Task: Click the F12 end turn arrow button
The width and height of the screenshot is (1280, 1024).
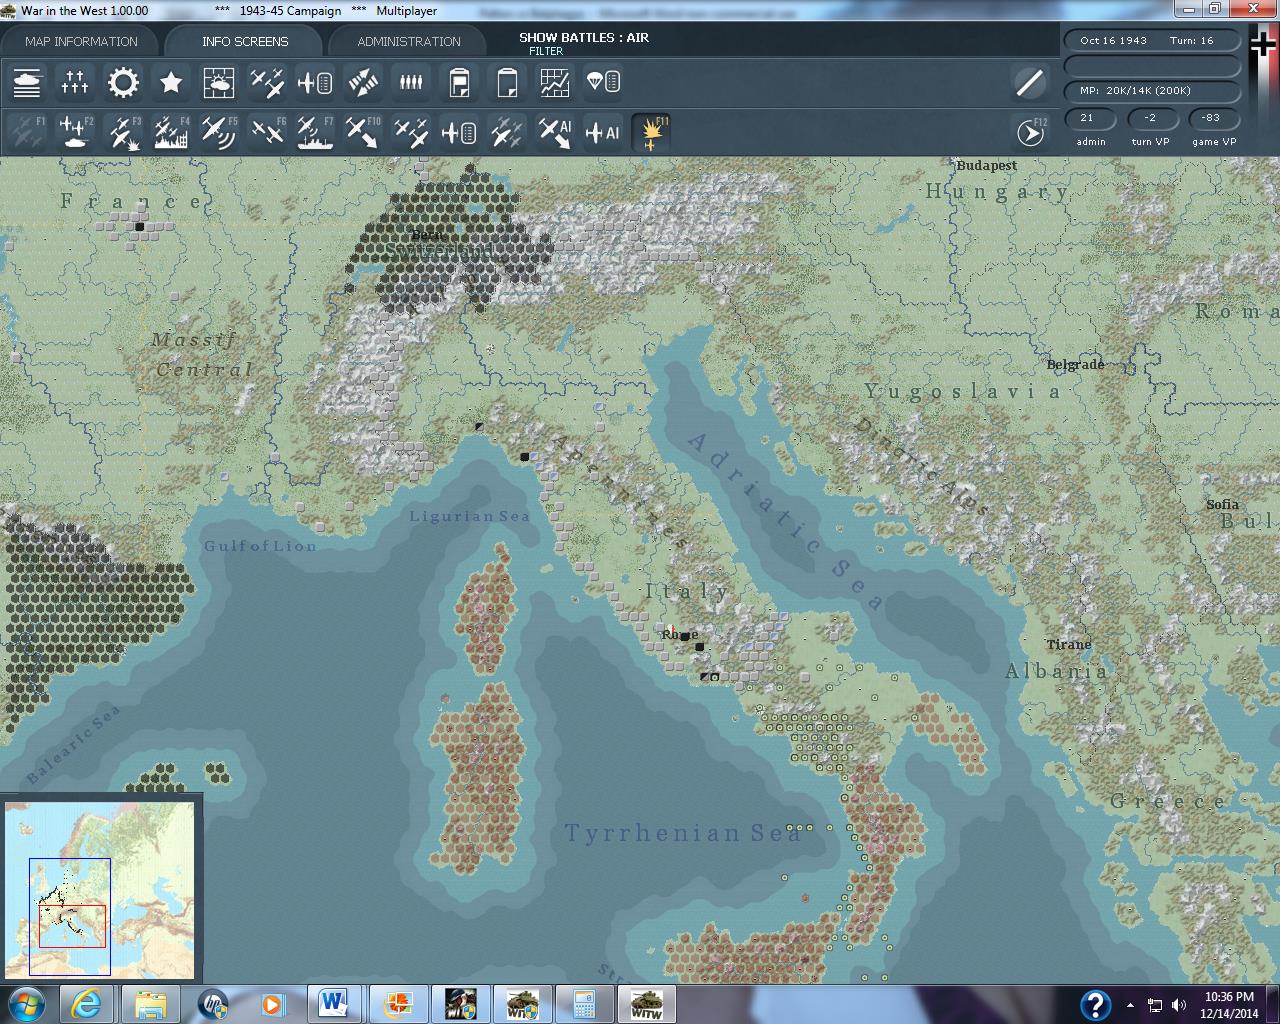Action: pos(1030,132)
